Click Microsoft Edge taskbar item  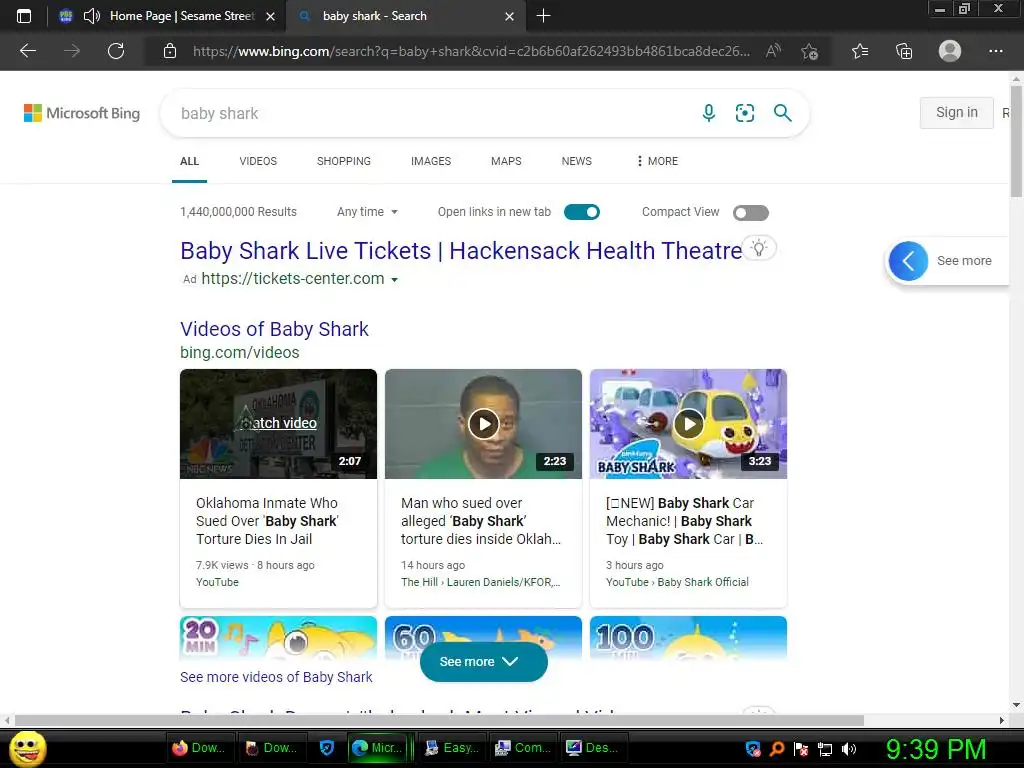point(378,748)
